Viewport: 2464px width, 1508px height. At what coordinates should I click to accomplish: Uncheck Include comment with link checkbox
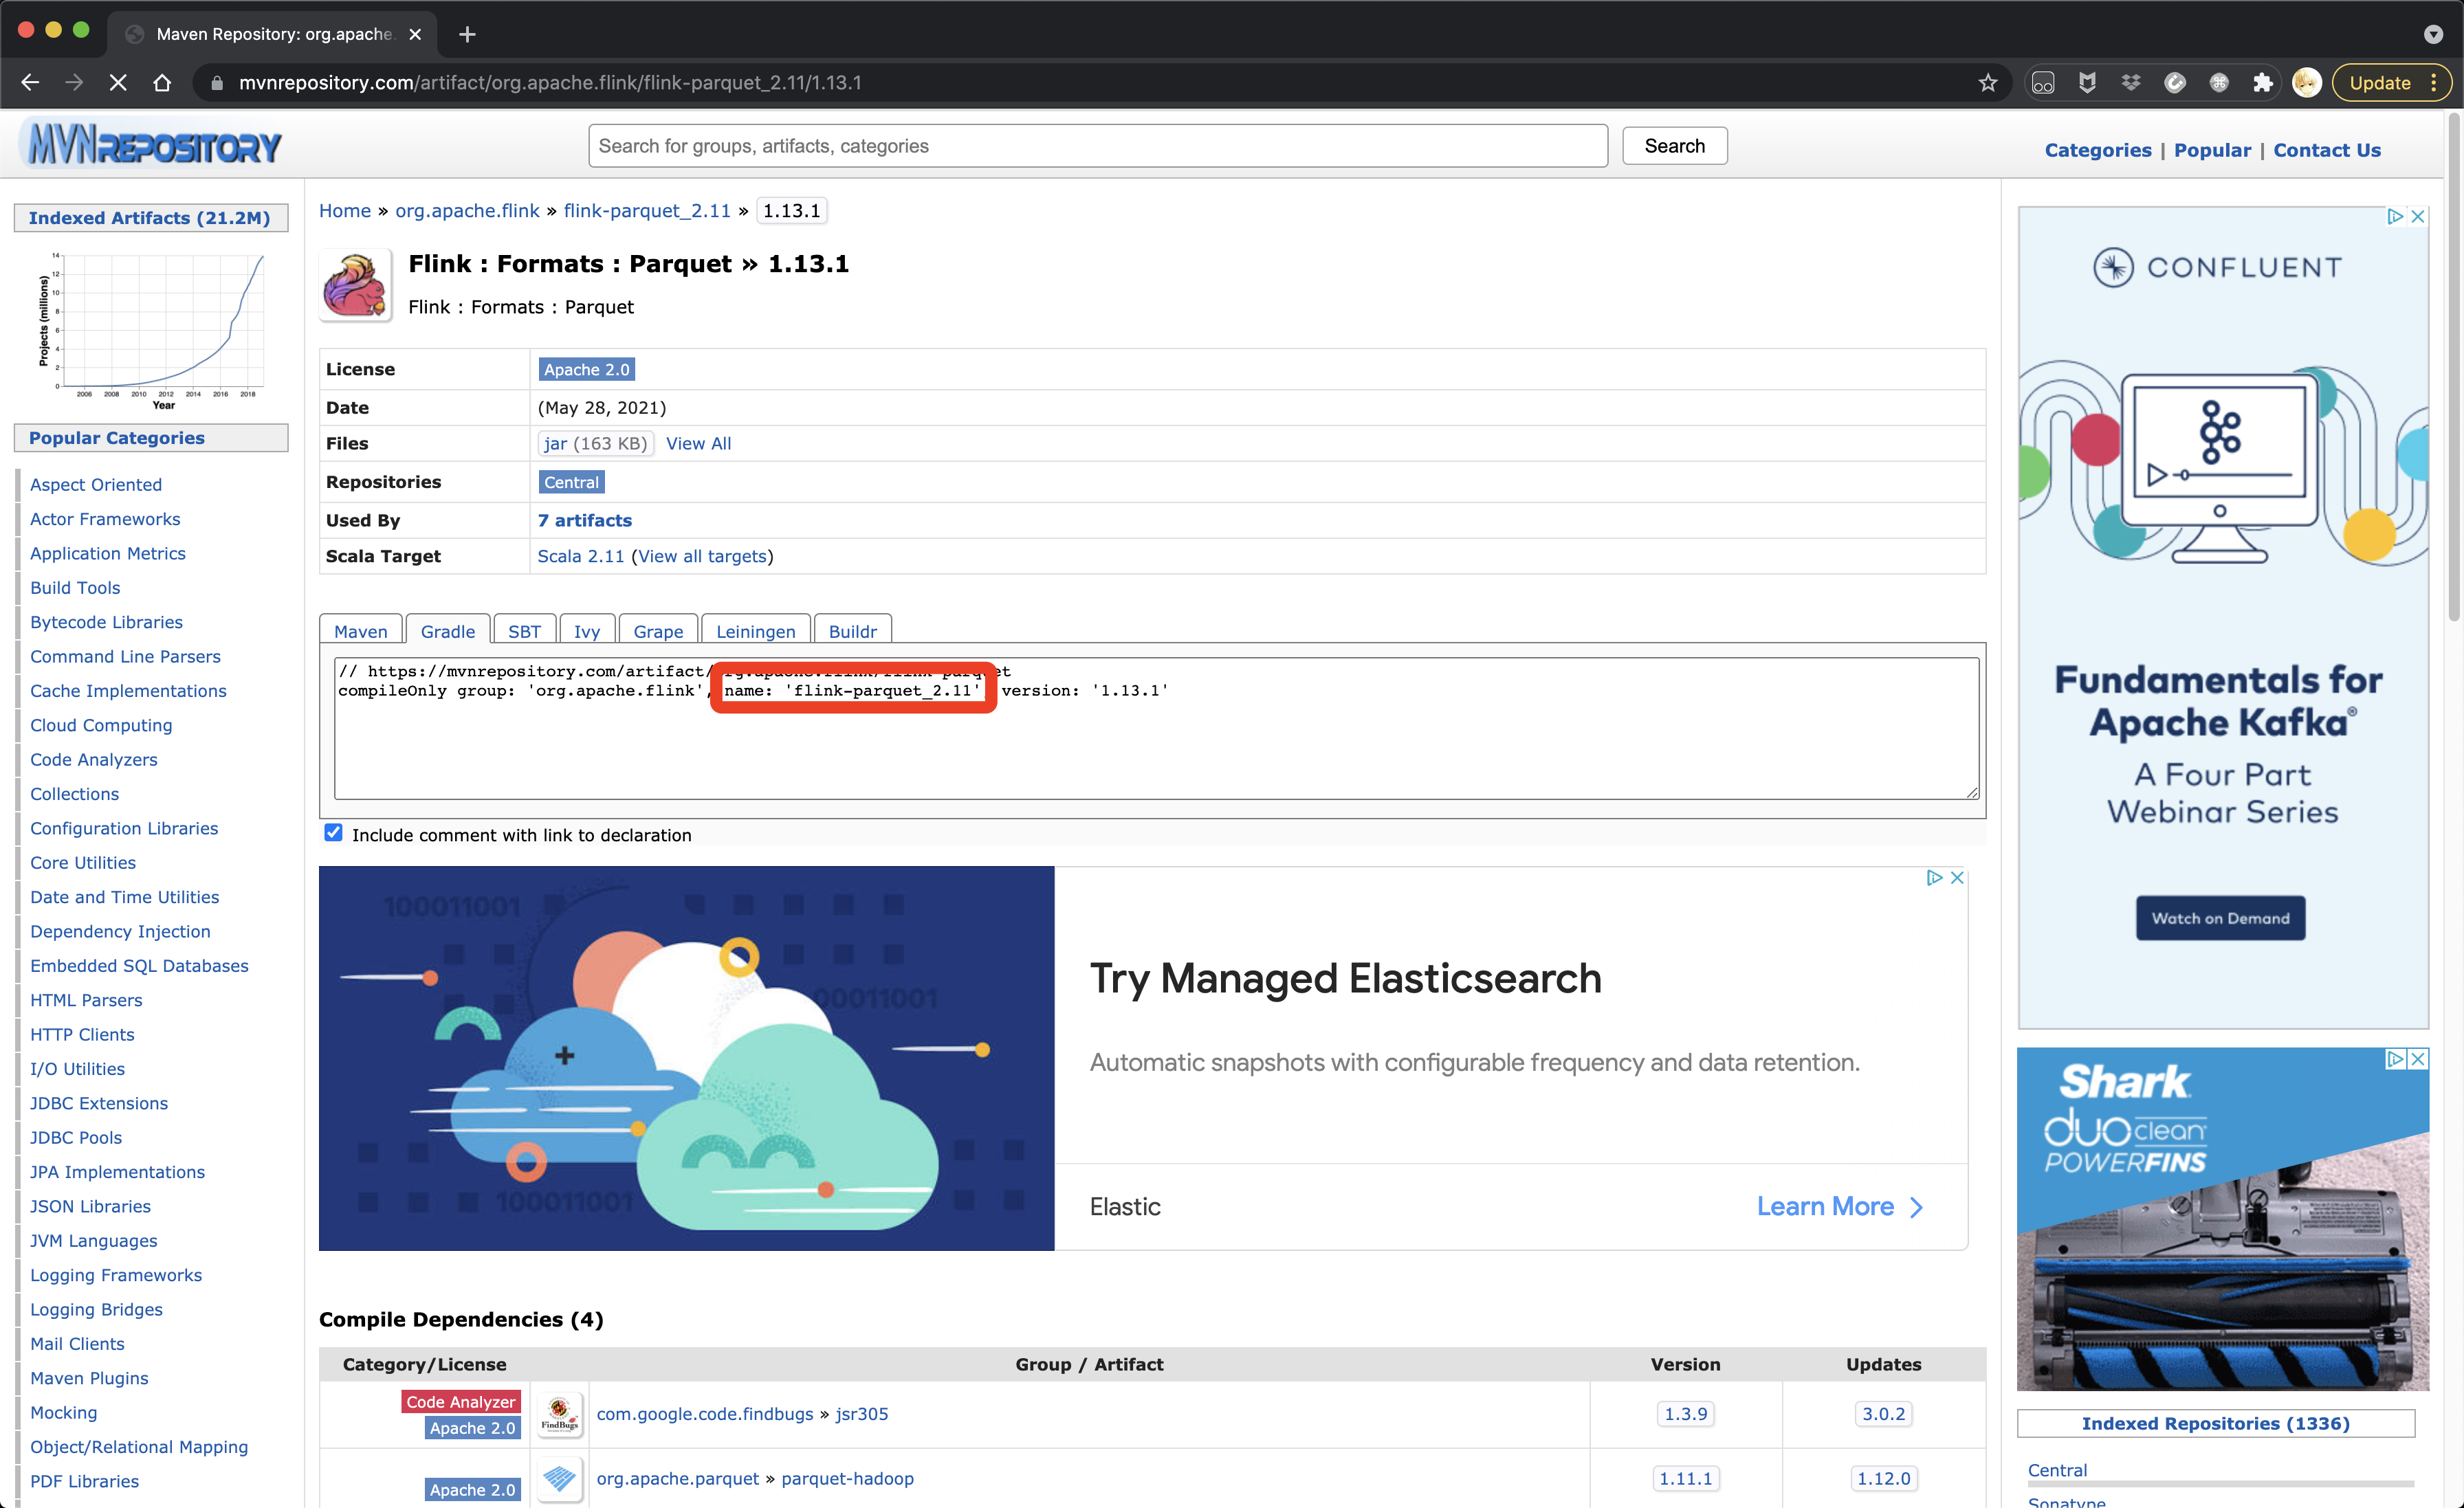[x=333, y=833]
